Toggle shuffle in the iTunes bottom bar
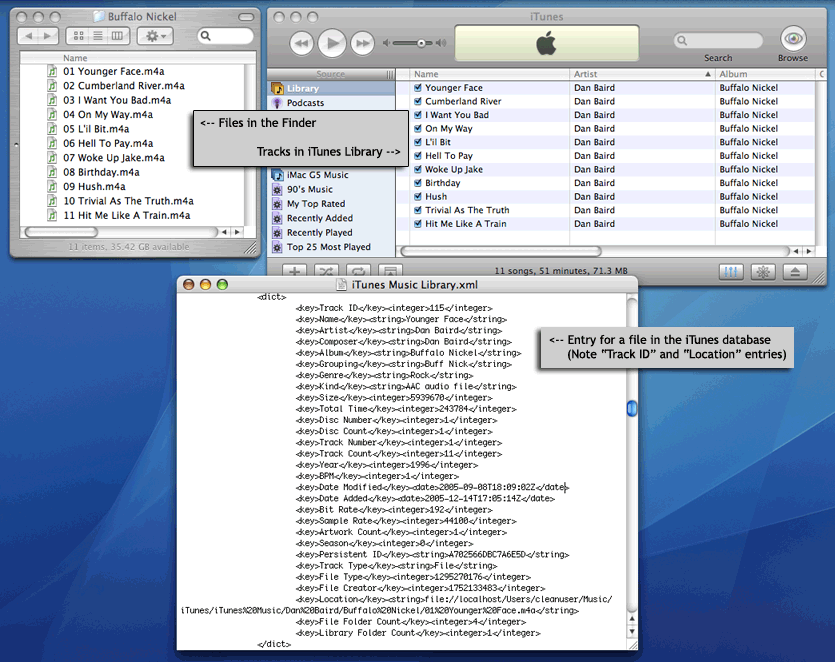Screen dimensions: 835x662 (326, 271)
